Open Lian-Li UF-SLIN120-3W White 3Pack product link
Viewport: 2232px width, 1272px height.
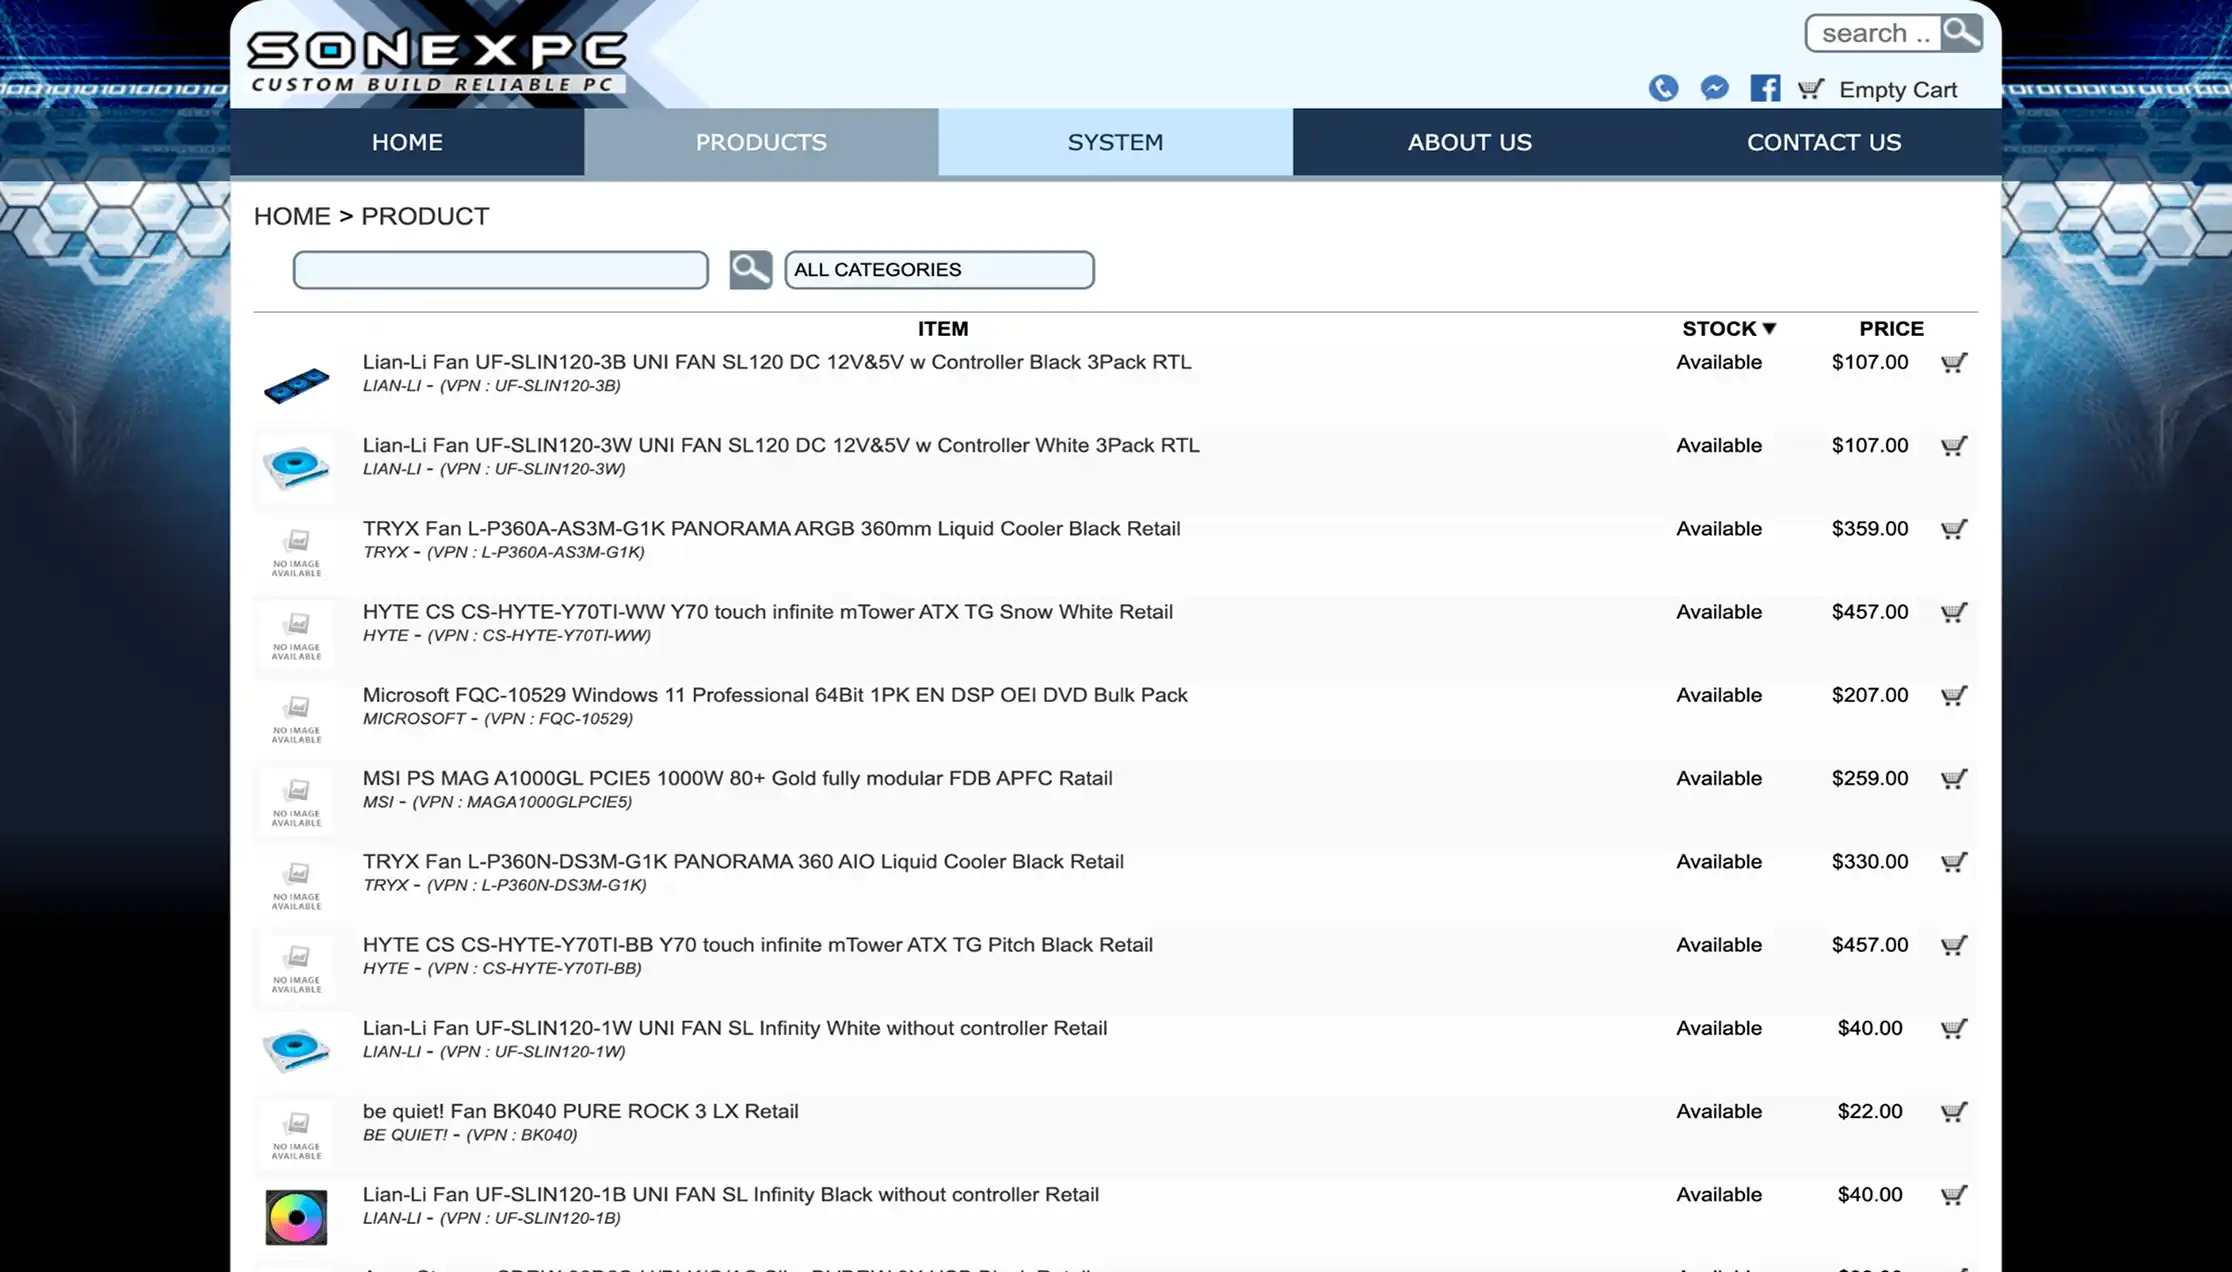[781, 445]
